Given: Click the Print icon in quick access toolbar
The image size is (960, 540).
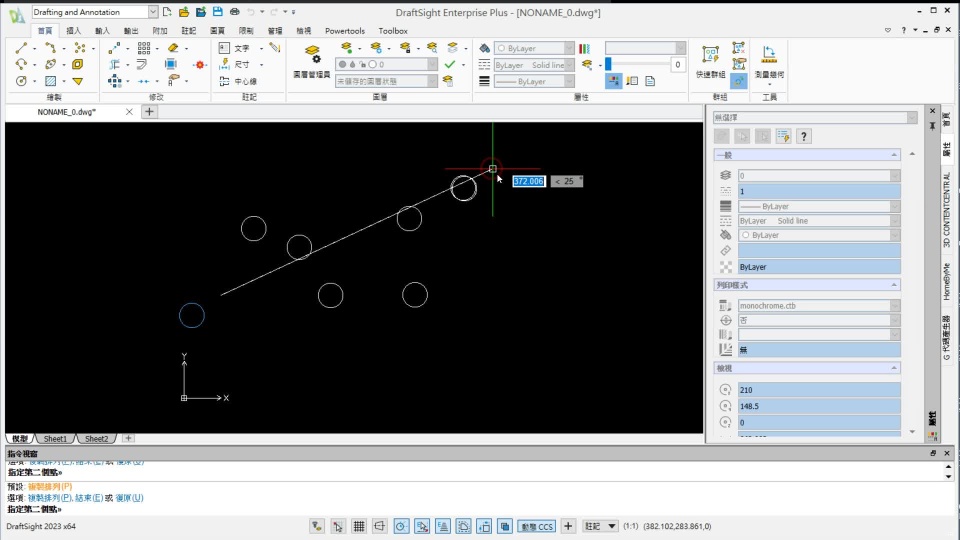Looking at the screenshot, I should pyautogui.click(x=234, y=12).
